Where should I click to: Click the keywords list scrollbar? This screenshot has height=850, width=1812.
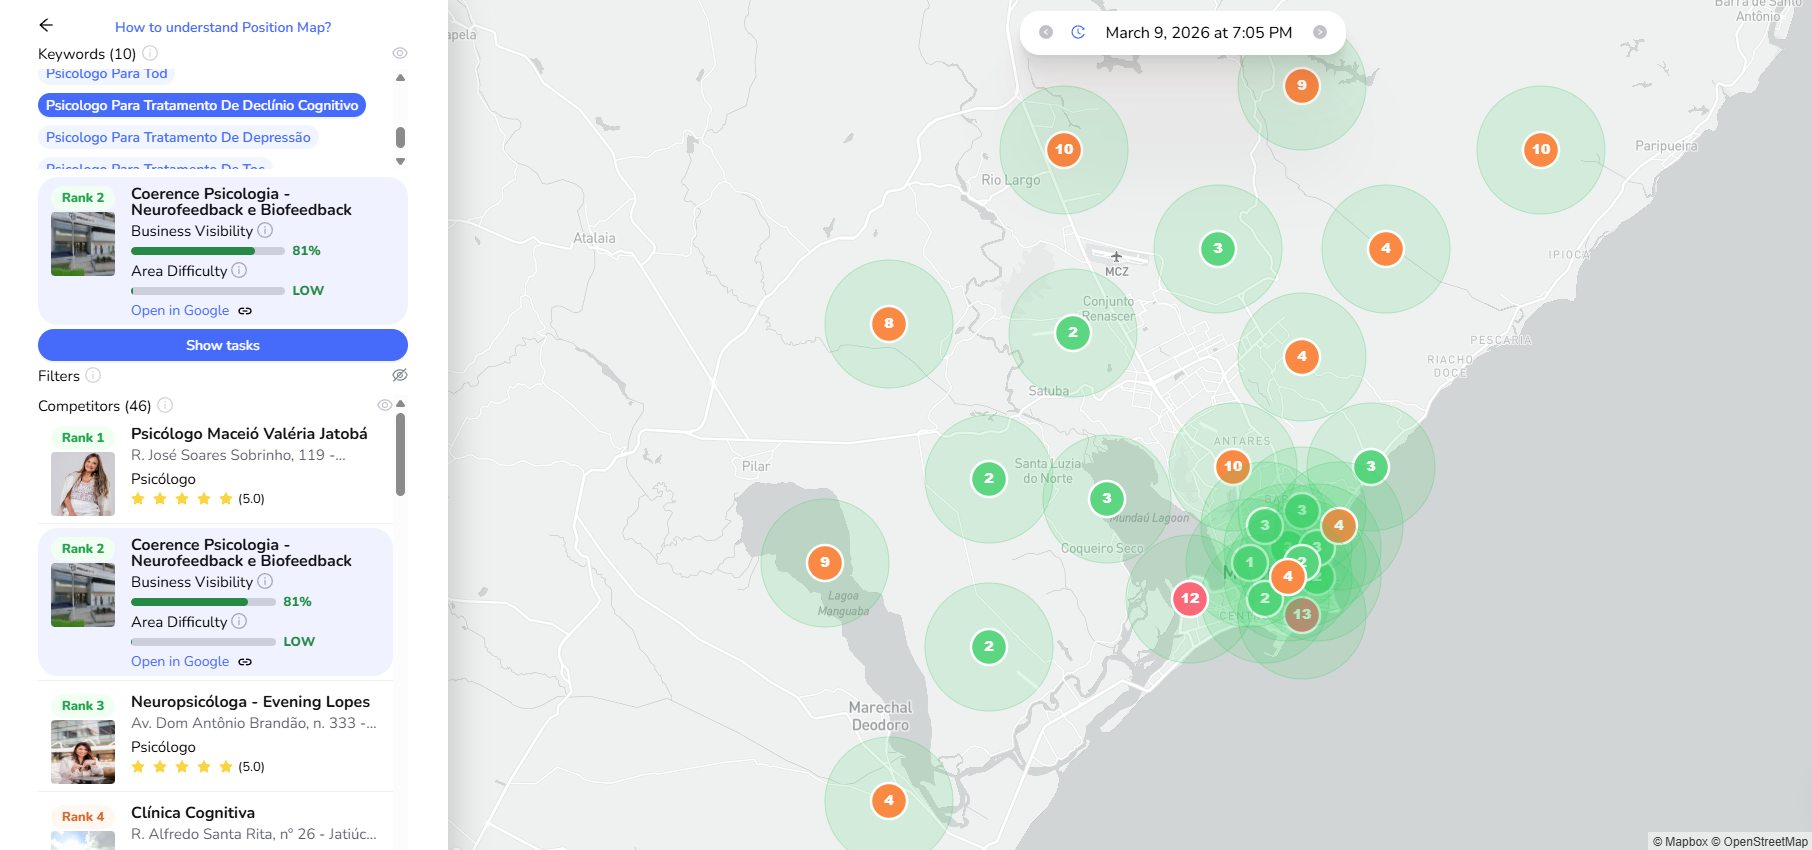400,137
